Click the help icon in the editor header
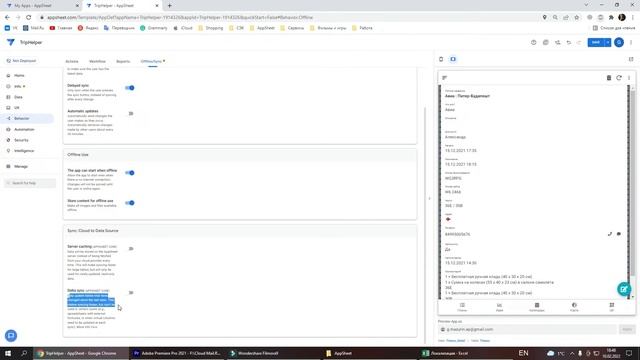Image resolution: width=640 pixels, height=360 pixels. pyautogui.click(x=533, y=42)
